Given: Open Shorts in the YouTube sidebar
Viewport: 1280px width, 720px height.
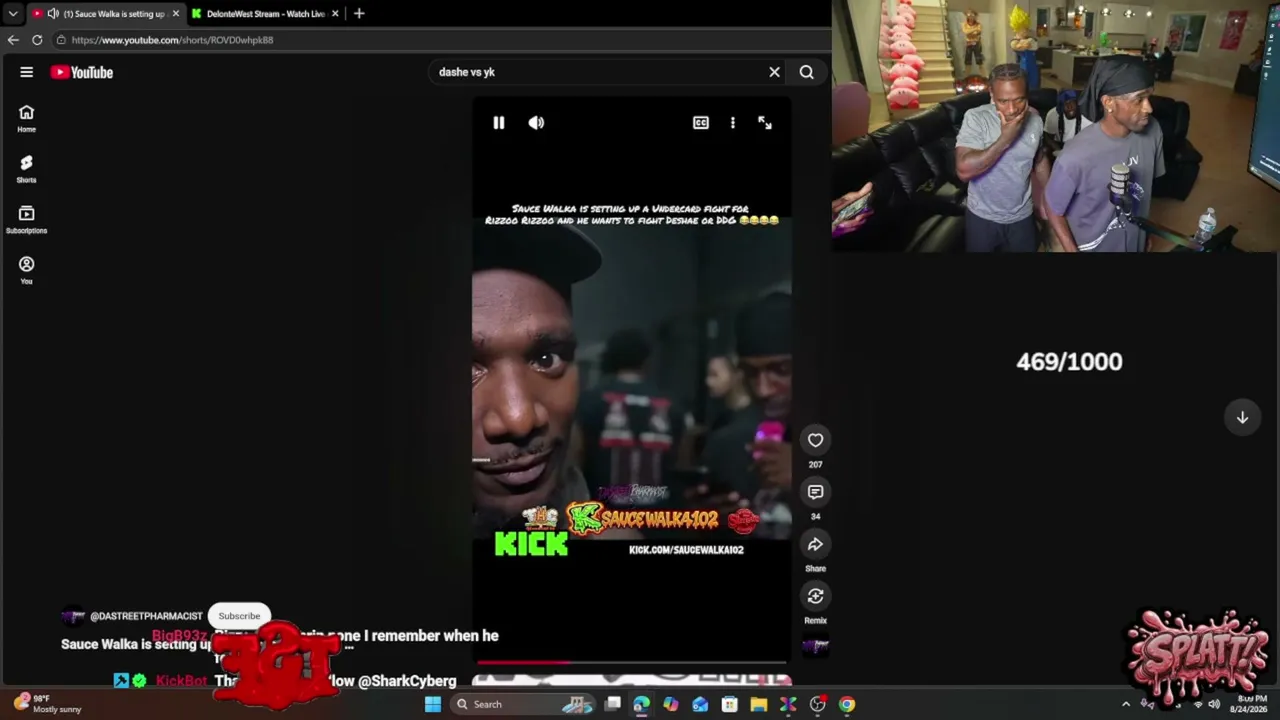Looking at the screenshot, I should [x=26, y=169].
